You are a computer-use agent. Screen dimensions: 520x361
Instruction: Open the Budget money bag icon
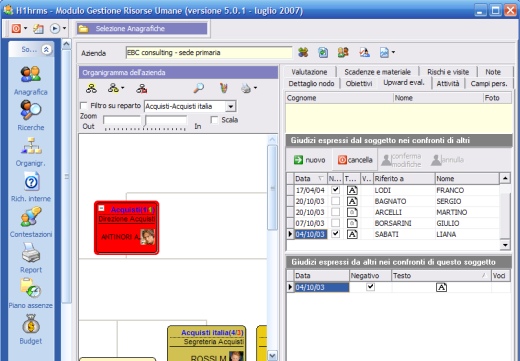click(31, 324)
